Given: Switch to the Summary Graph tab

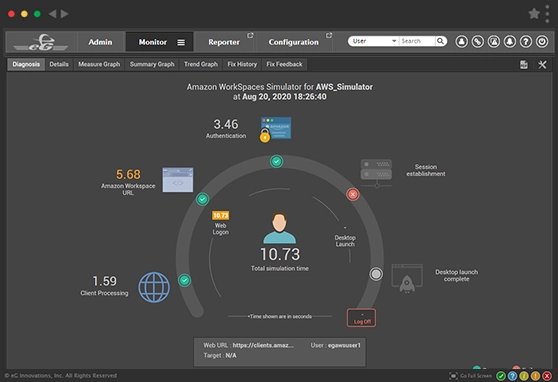Looking at the screenshot, I should coord(152,64).
